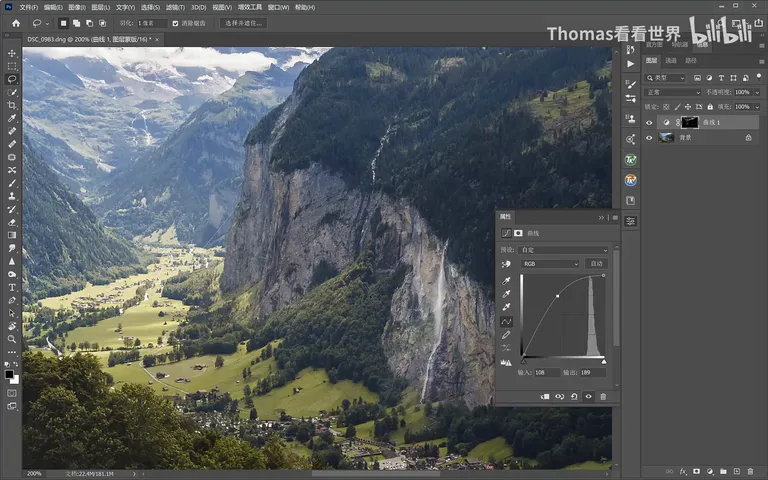
Task: Add new layer in Layers panel footer
Action: (737, 472)
